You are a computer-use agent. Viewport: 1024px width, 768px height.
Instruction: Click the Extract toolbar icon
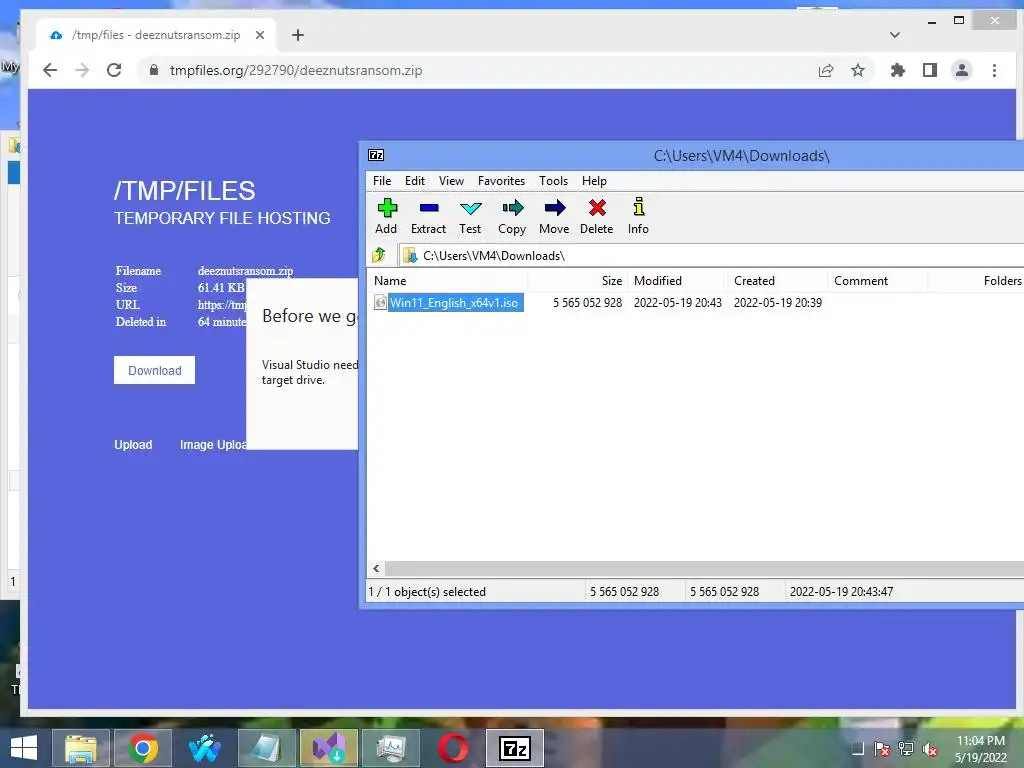pos(428,216)
